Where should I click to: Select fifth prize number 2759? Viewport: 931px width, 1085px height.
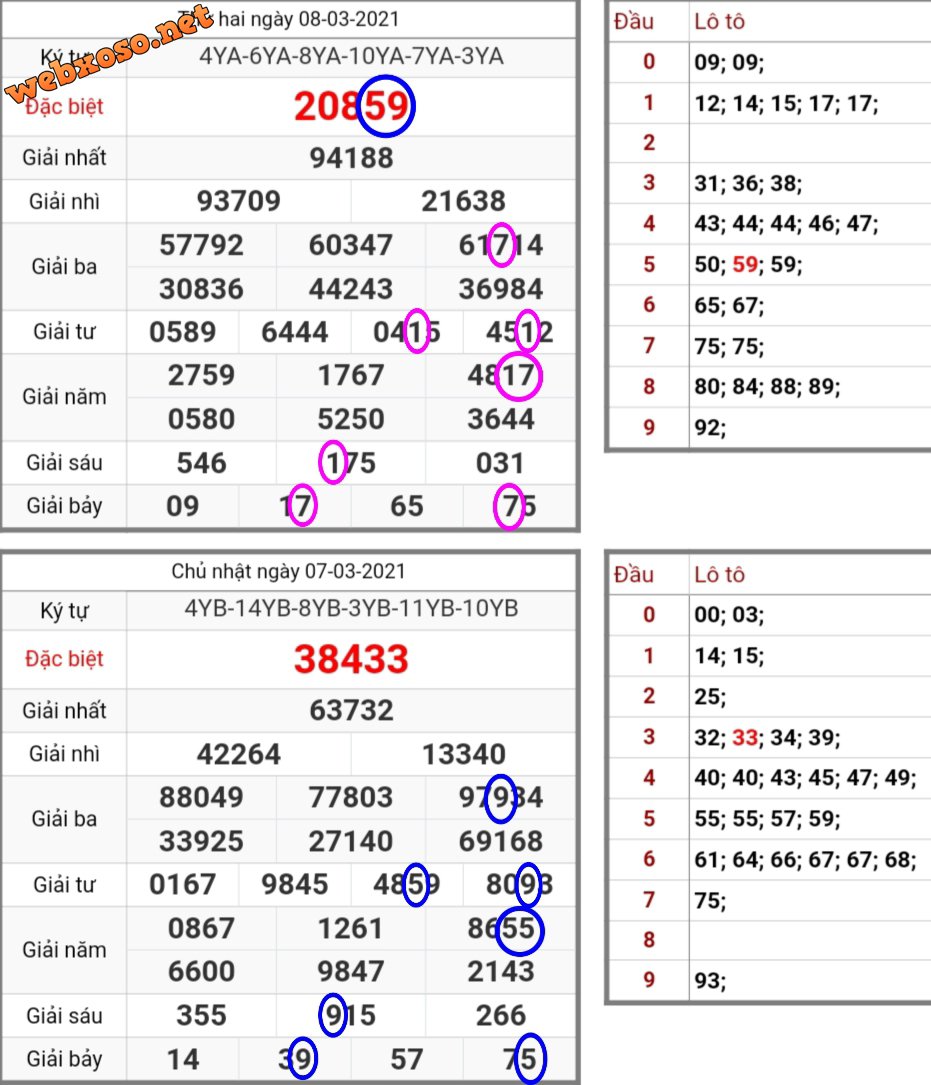201,376
